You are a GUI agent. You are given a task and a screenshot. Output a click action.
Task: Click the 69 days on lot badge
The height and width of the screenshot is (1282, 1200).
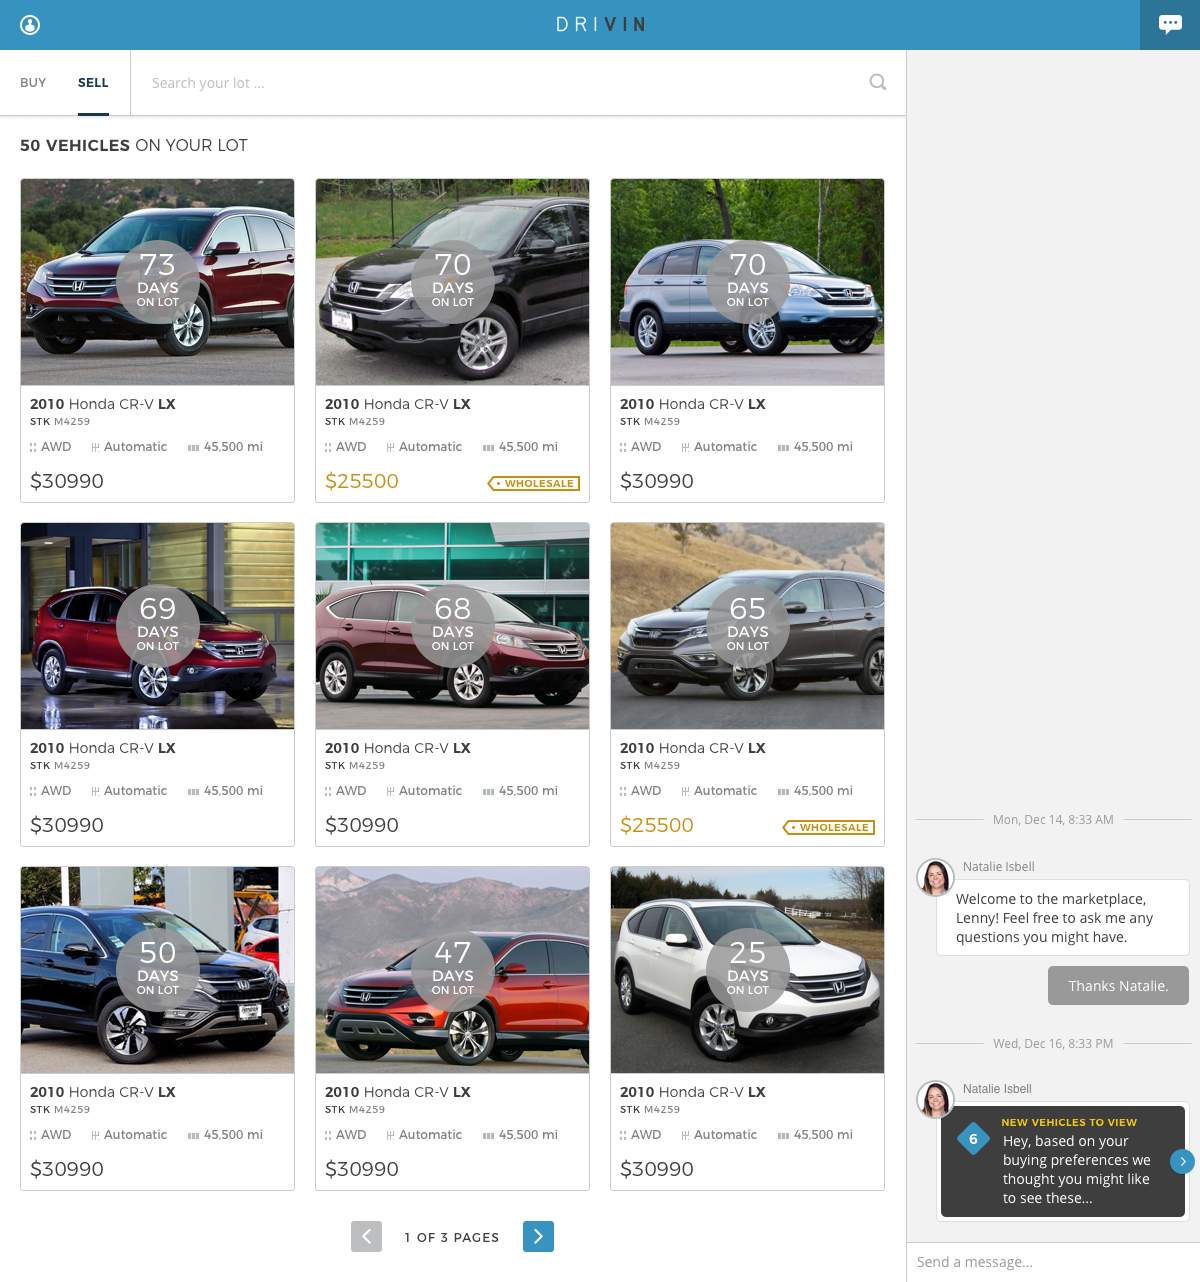point(158,625)
